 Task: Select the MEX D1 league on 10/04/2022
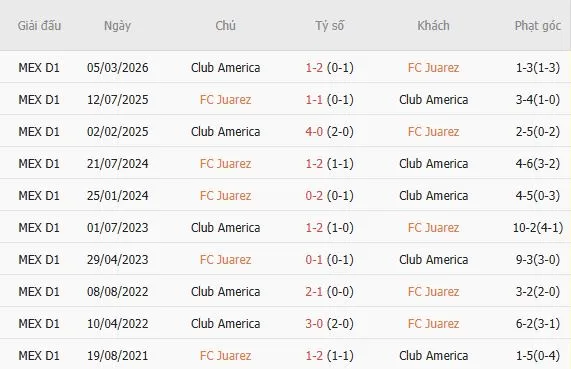39,323
